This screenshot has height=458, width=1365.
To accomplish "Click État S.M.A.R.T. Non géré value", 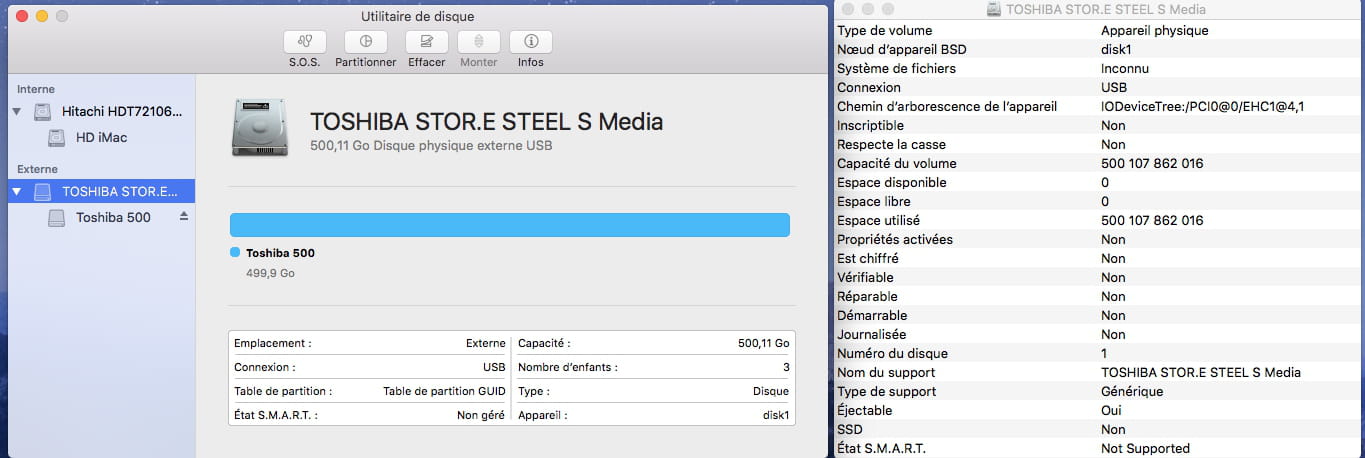I will (x=481, y=415).
